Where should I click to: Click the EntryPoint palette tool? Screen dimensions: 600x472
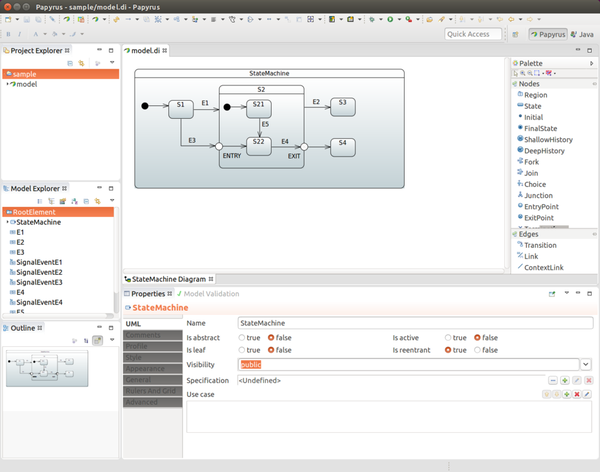pos(542,206)
